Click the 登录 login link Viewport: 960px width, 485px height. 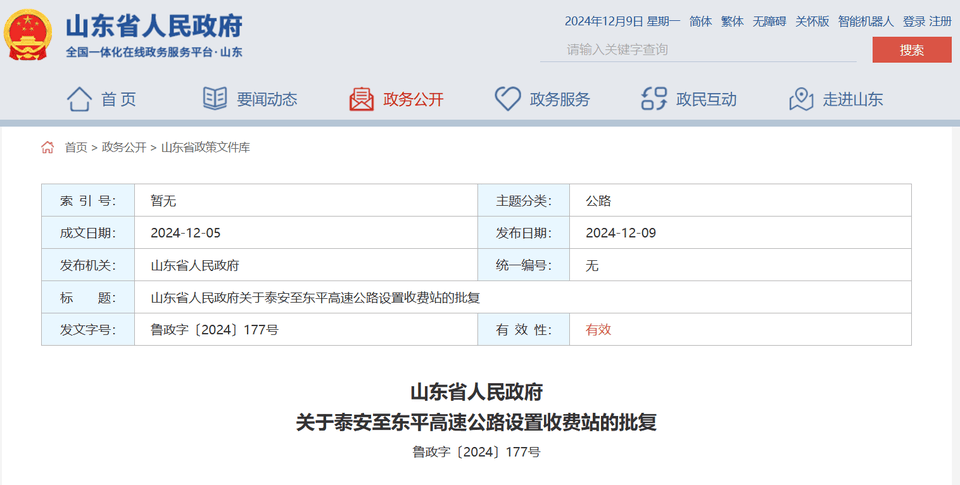(x=914, y=21)
